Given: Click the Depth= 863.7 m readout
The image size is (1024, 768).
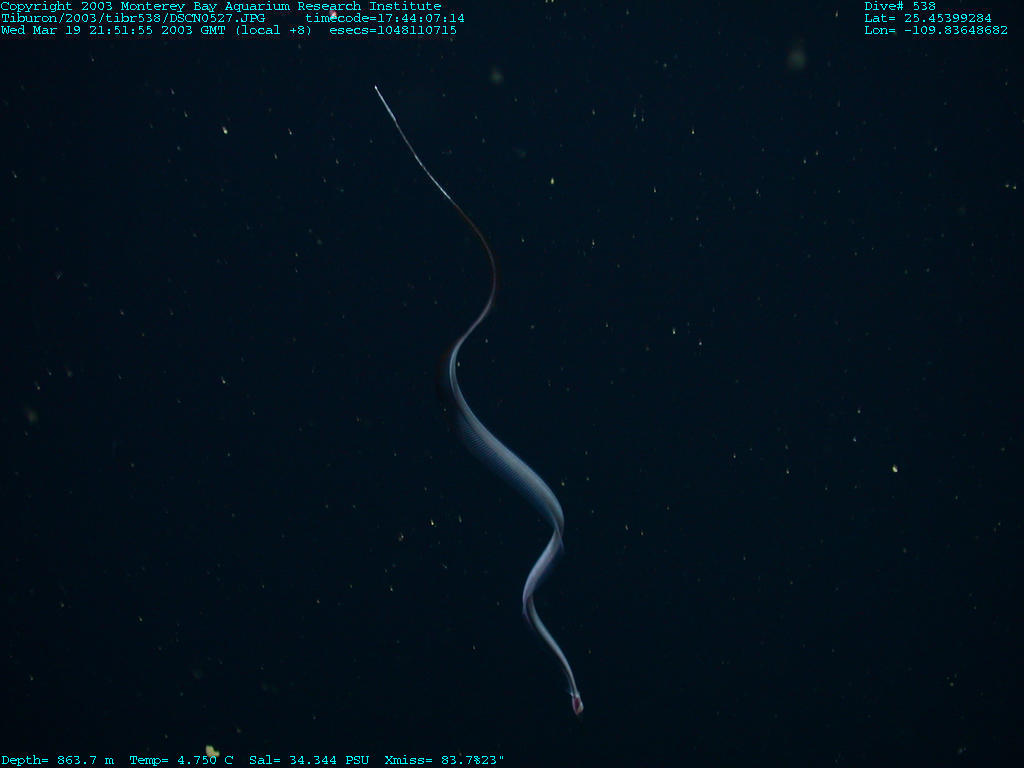Looking at the screenshot, I should point(57,761).
